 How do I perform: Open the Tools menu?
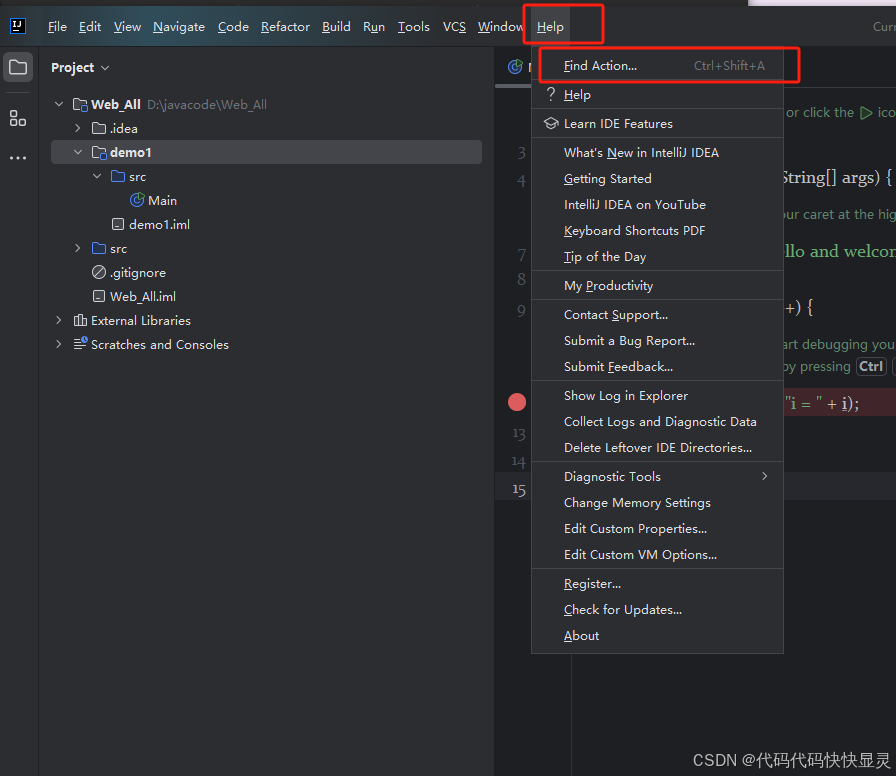pos(414,27)
